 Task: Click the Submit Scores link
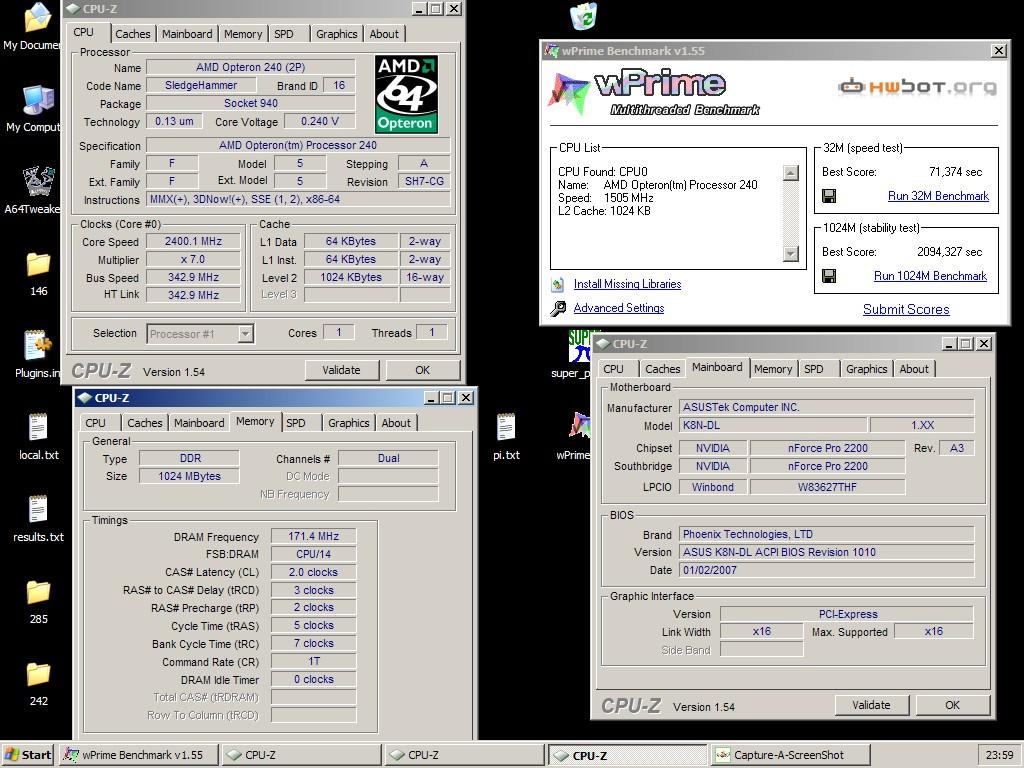(906, 310)
